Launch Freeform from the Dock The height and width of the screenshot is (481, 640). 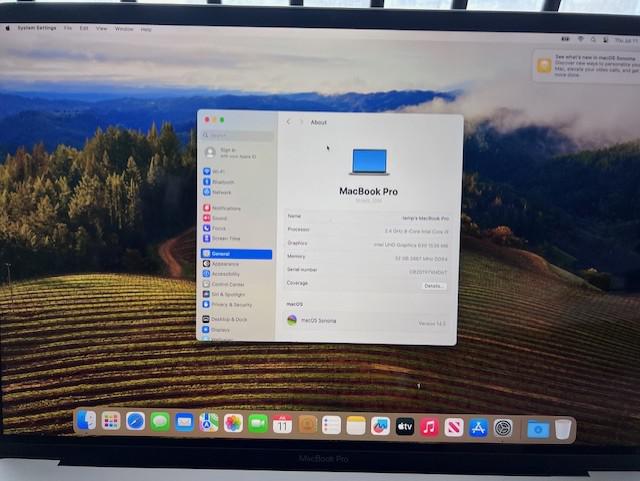(x=380, y=426)
